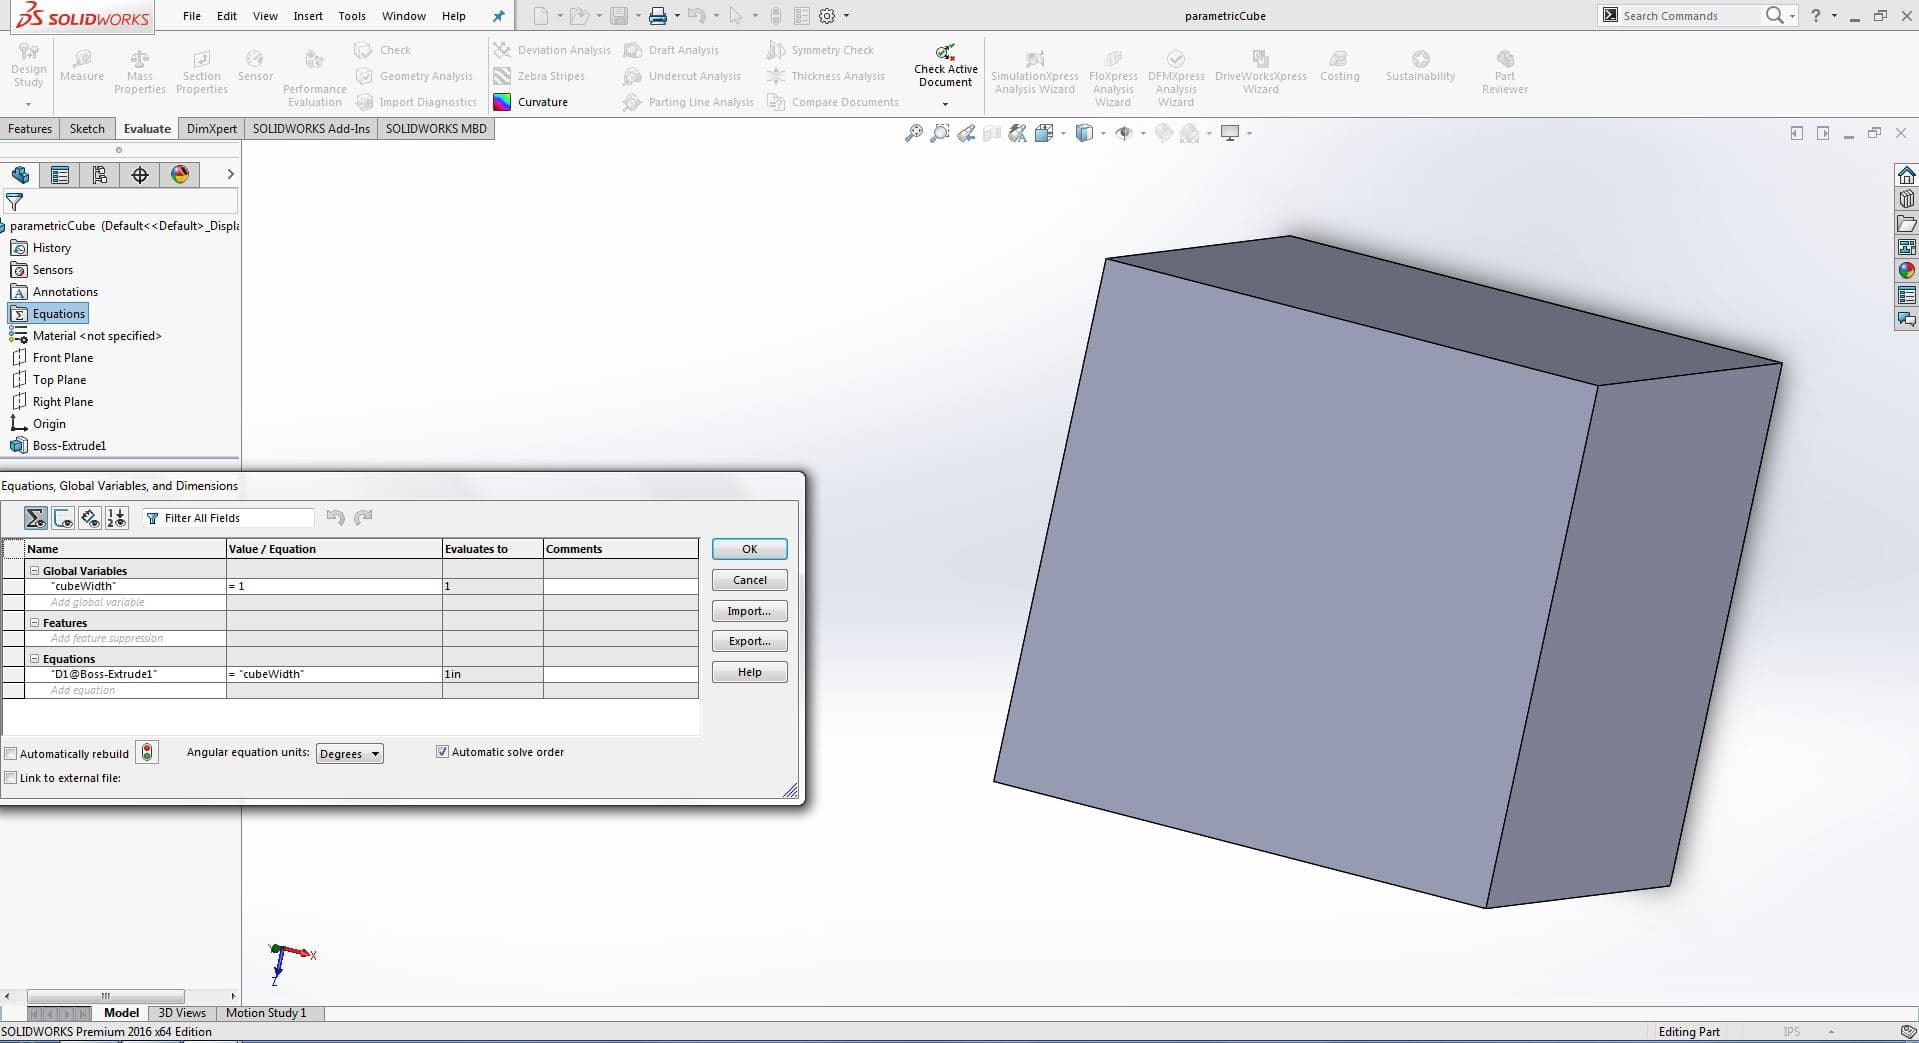This screenshot has height=1043, width=1919.
Task: Click the Export... button
Action: pos(750,641)
